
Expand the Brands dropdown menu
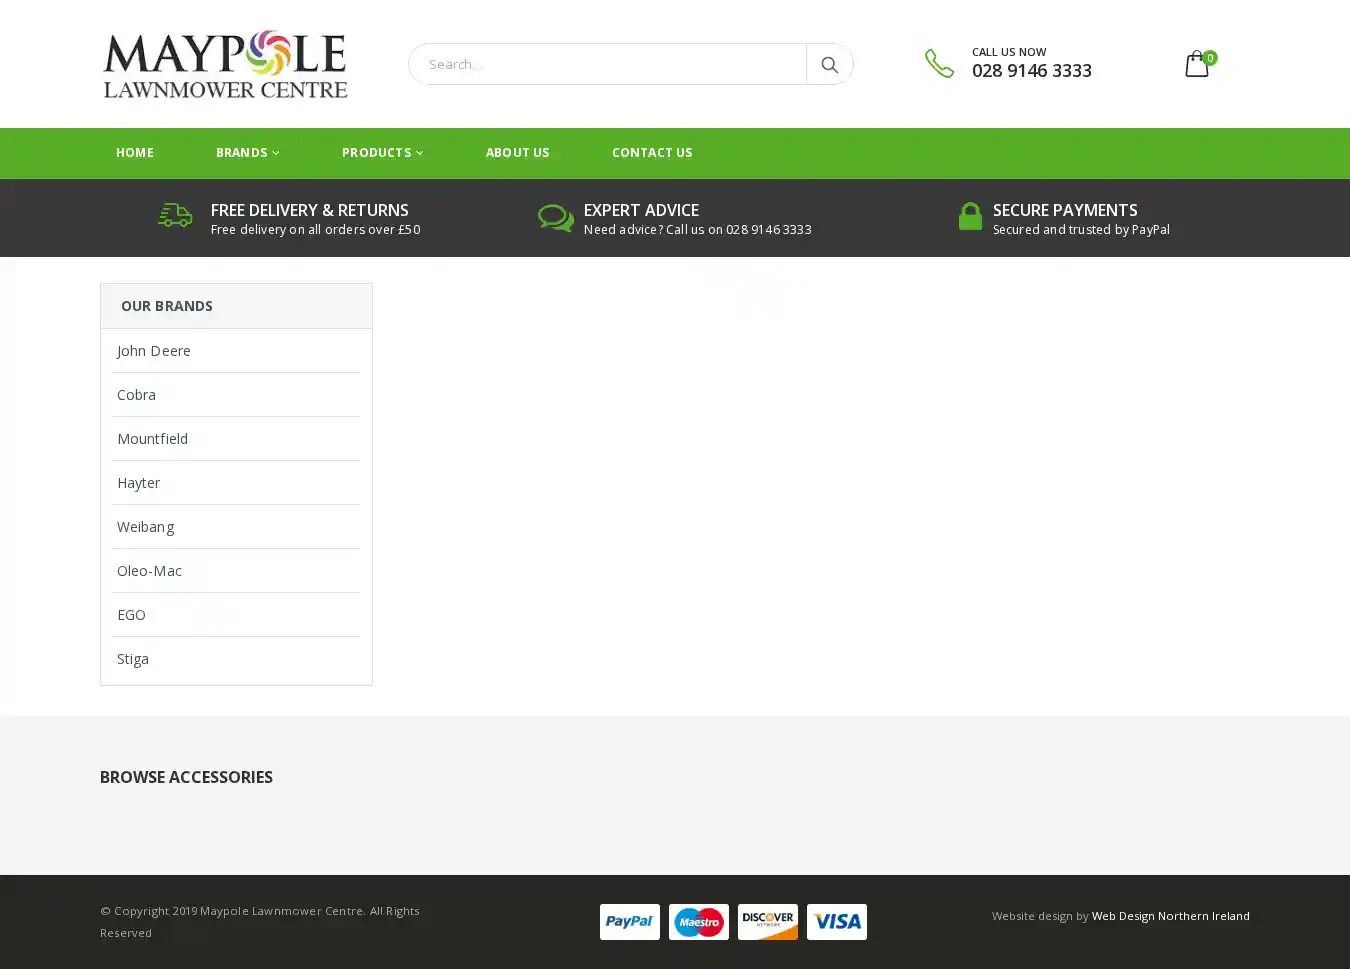247,153
